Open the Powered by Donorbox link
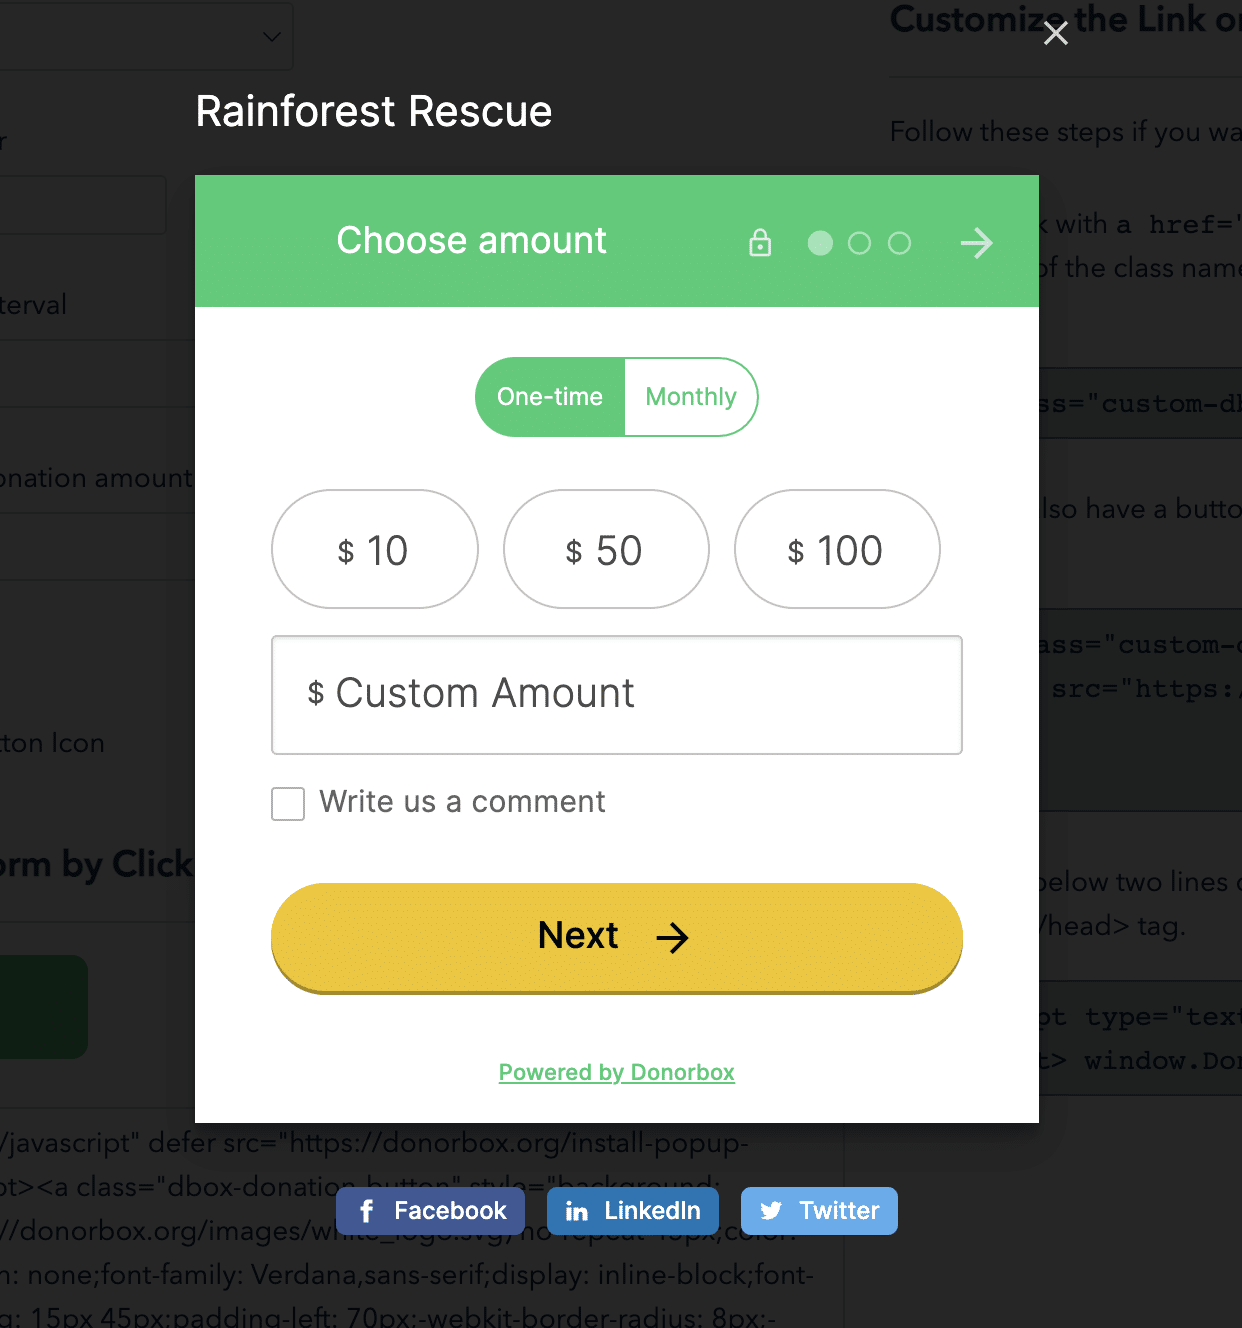1242x1328 pixels. click(616, 1072)
